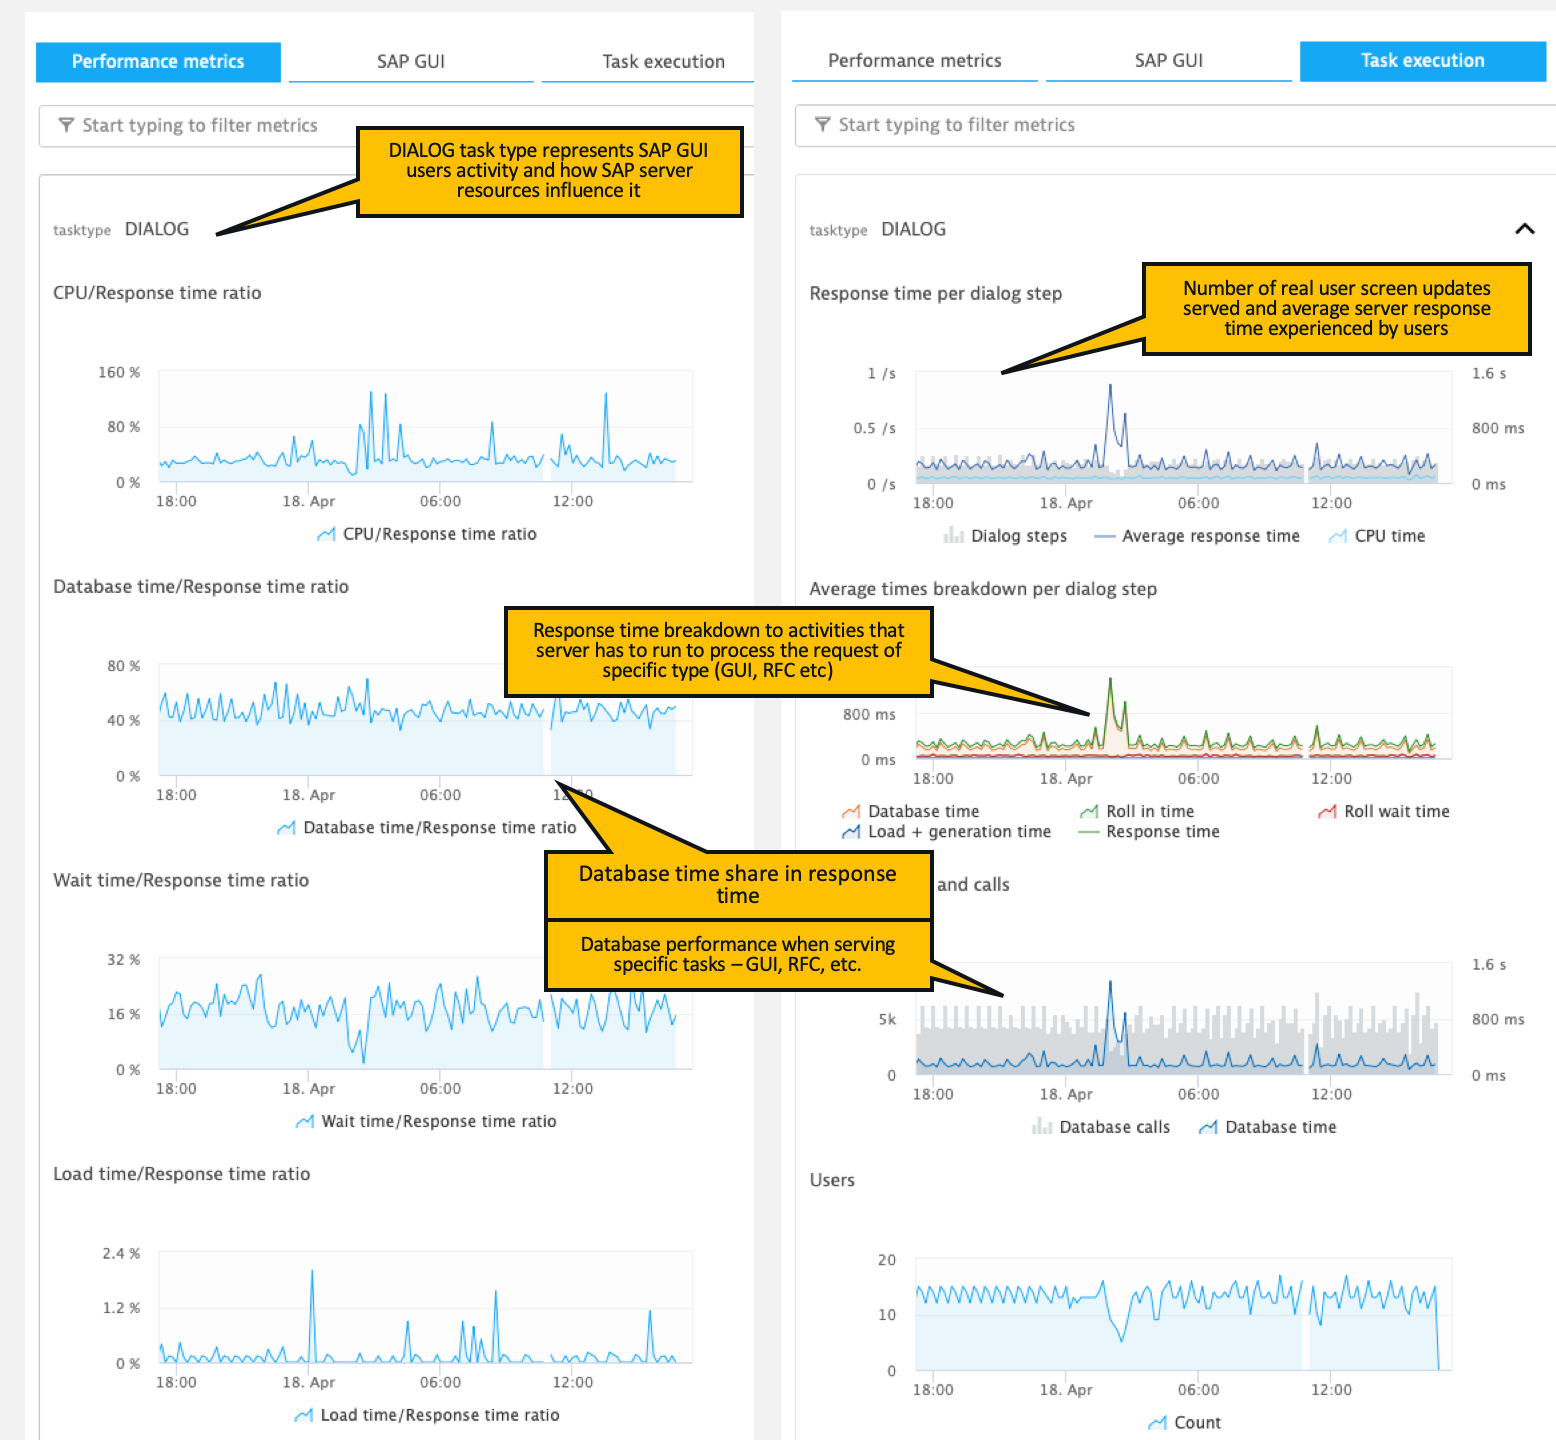Click the CPU/Response time ratio heading

(157, 293)
